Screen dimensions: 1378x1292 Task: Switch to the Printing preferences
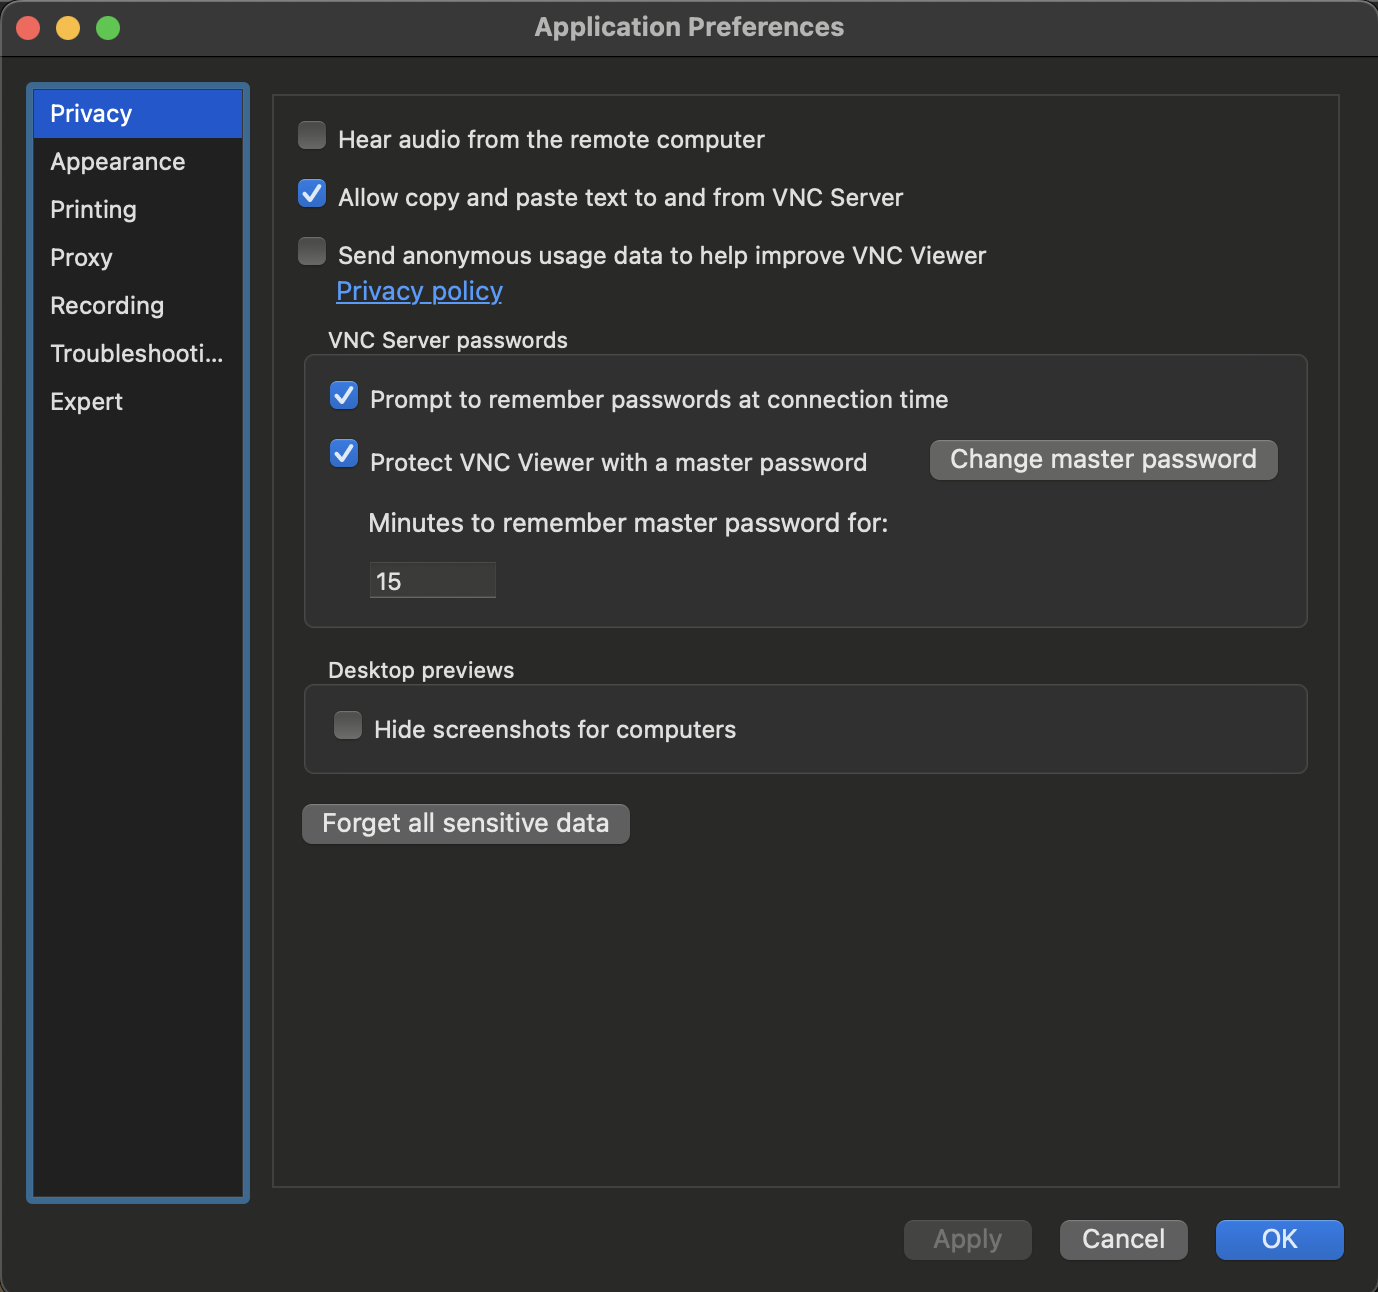[138, 210]
